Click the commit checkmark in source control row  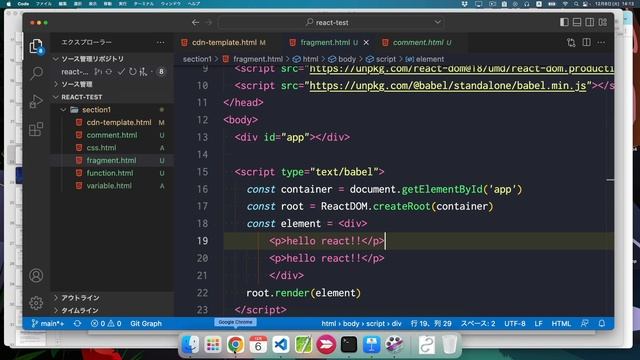(x=121, y=72)
